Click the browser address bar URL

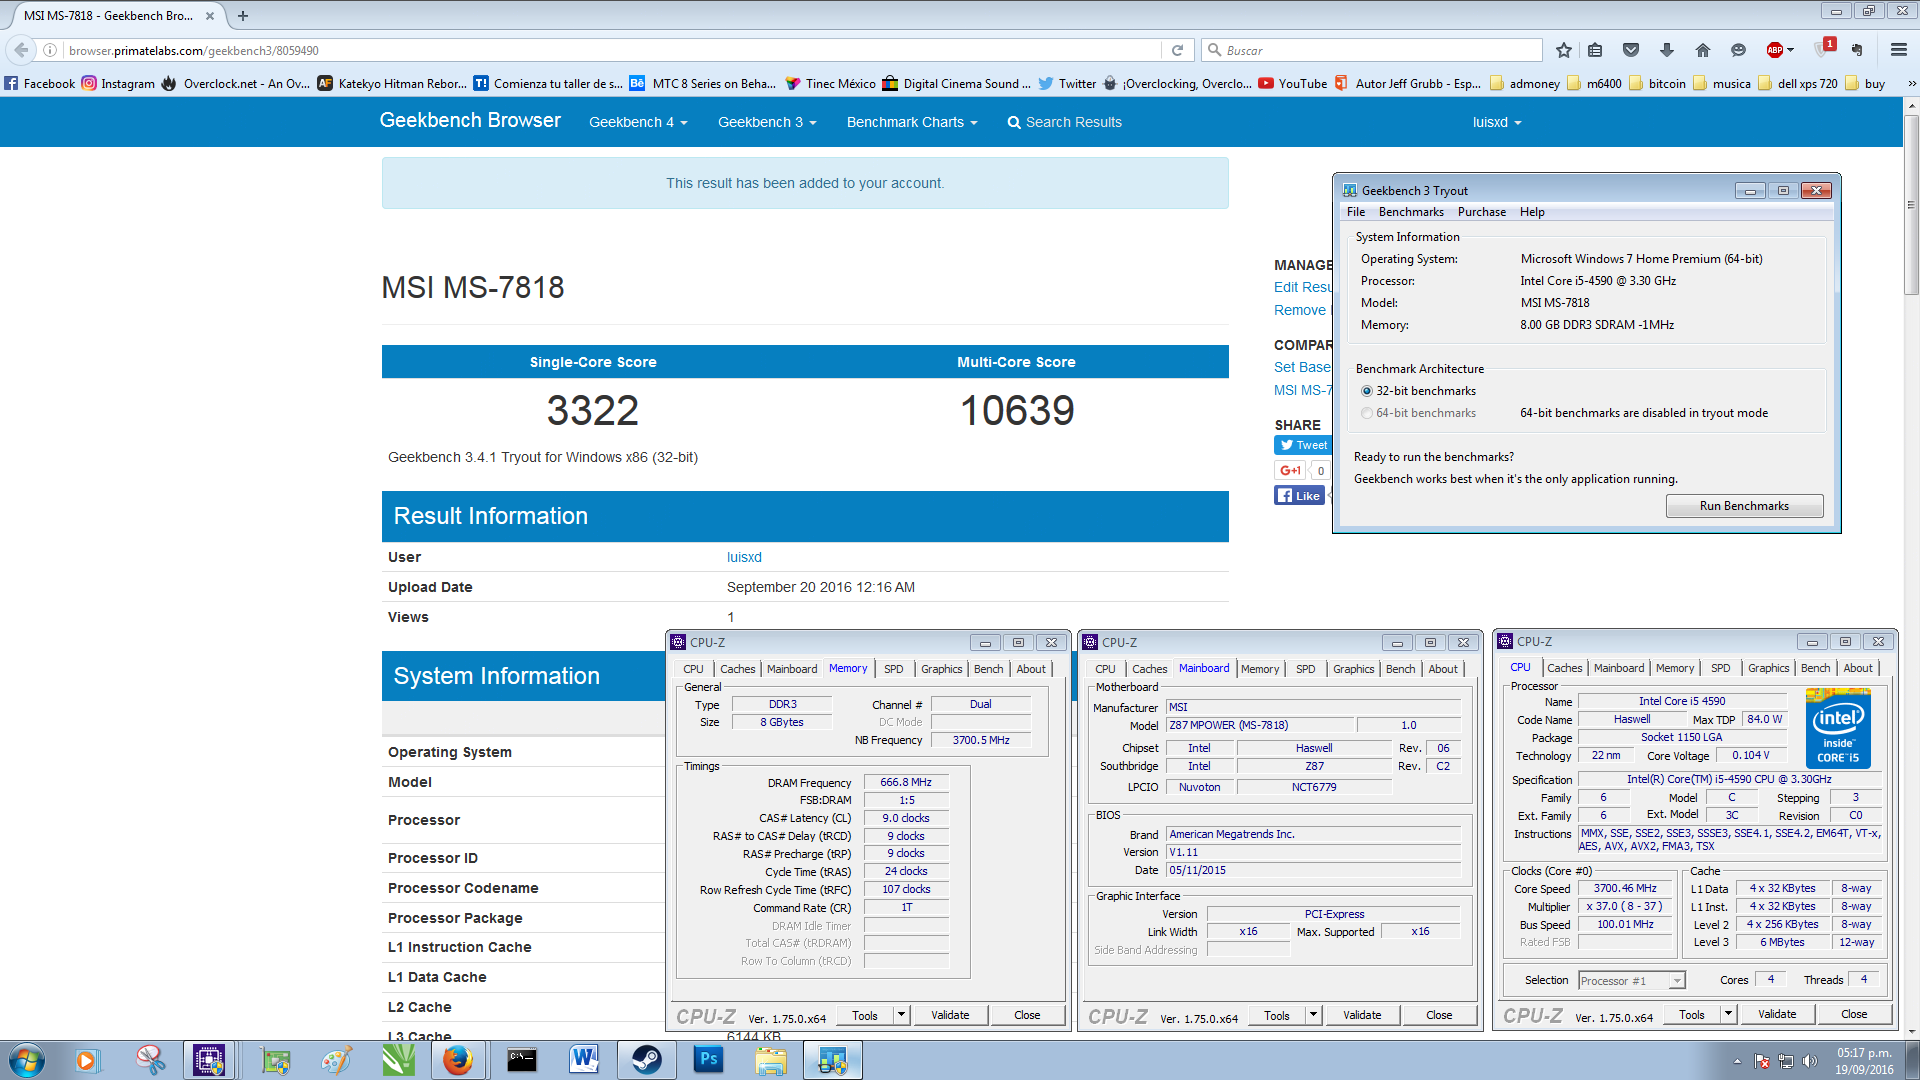(x=194, y=50)
